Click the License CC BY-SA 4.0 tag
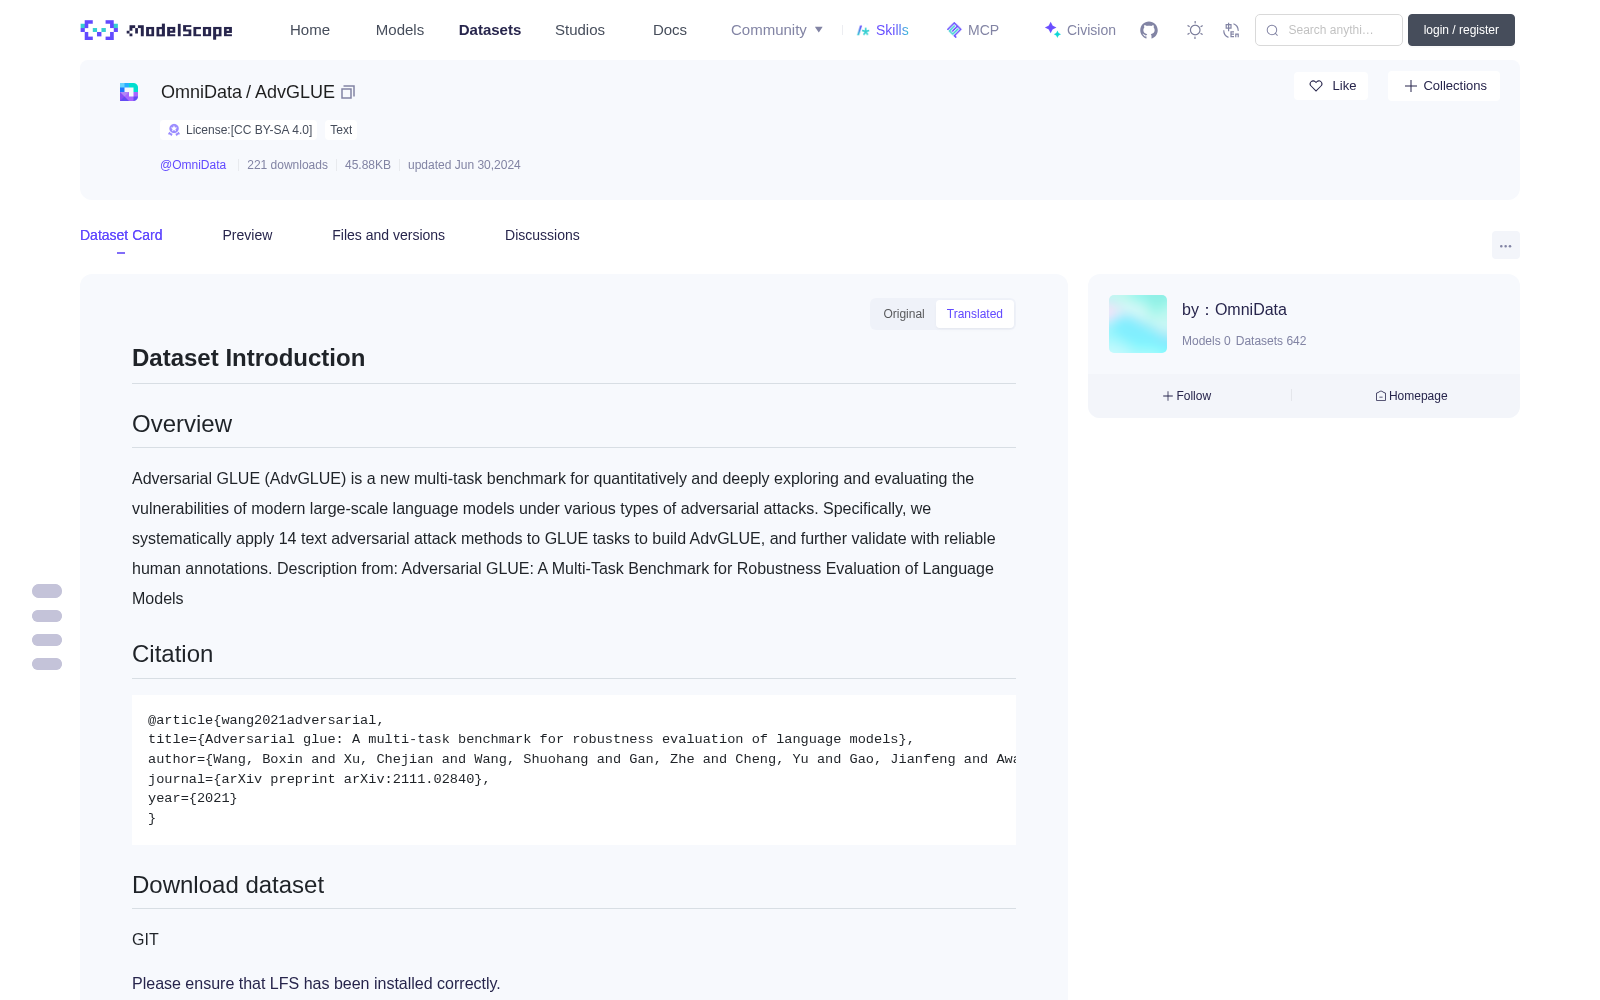This screenshot has height=1000, width=1600. [240, 130]
